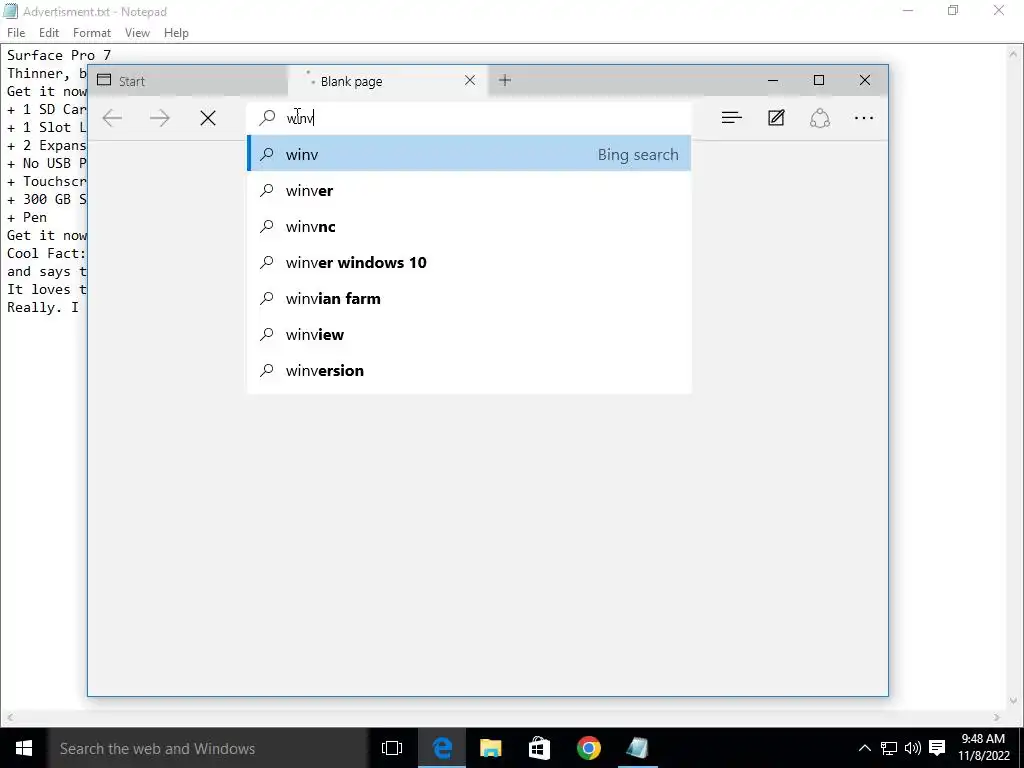Open the Action Center notification icon
1024x768 pixels.
coord(937,748)
